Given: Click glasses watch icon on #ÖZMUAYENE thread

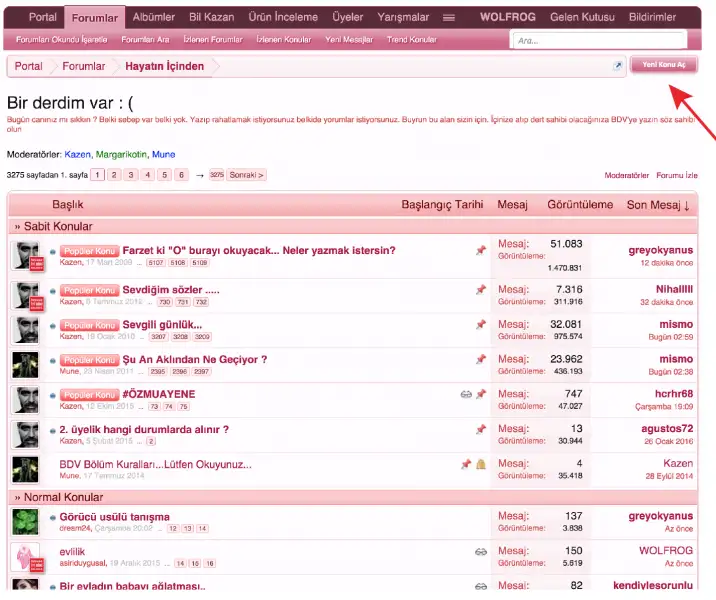Looking at the screenshot, I should click(466, 394).
